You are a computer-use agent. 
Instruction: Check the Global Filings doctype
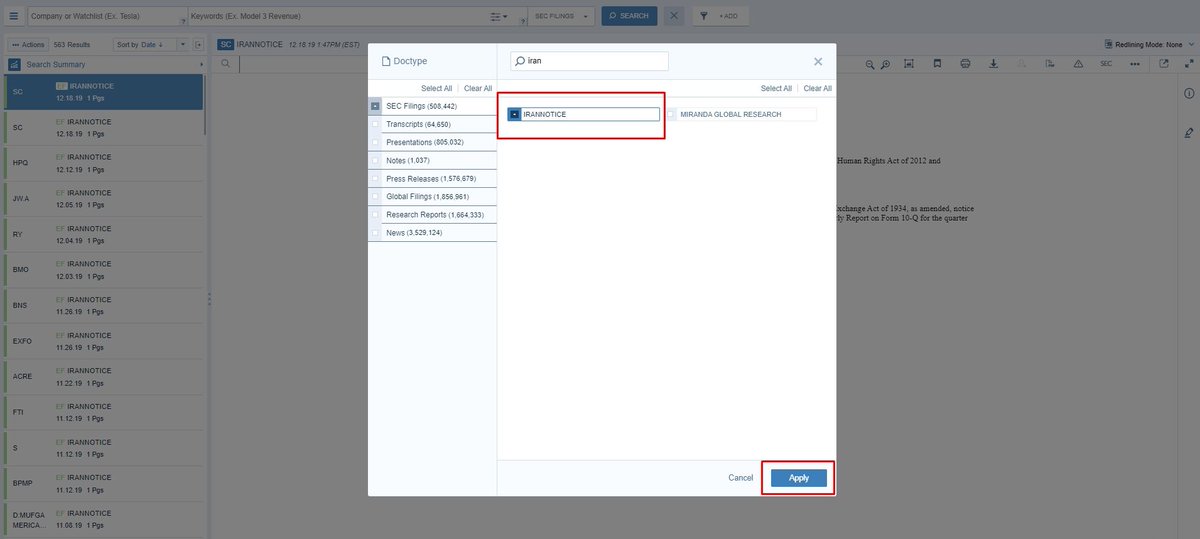pyautogui.click(x=375, y=196)
